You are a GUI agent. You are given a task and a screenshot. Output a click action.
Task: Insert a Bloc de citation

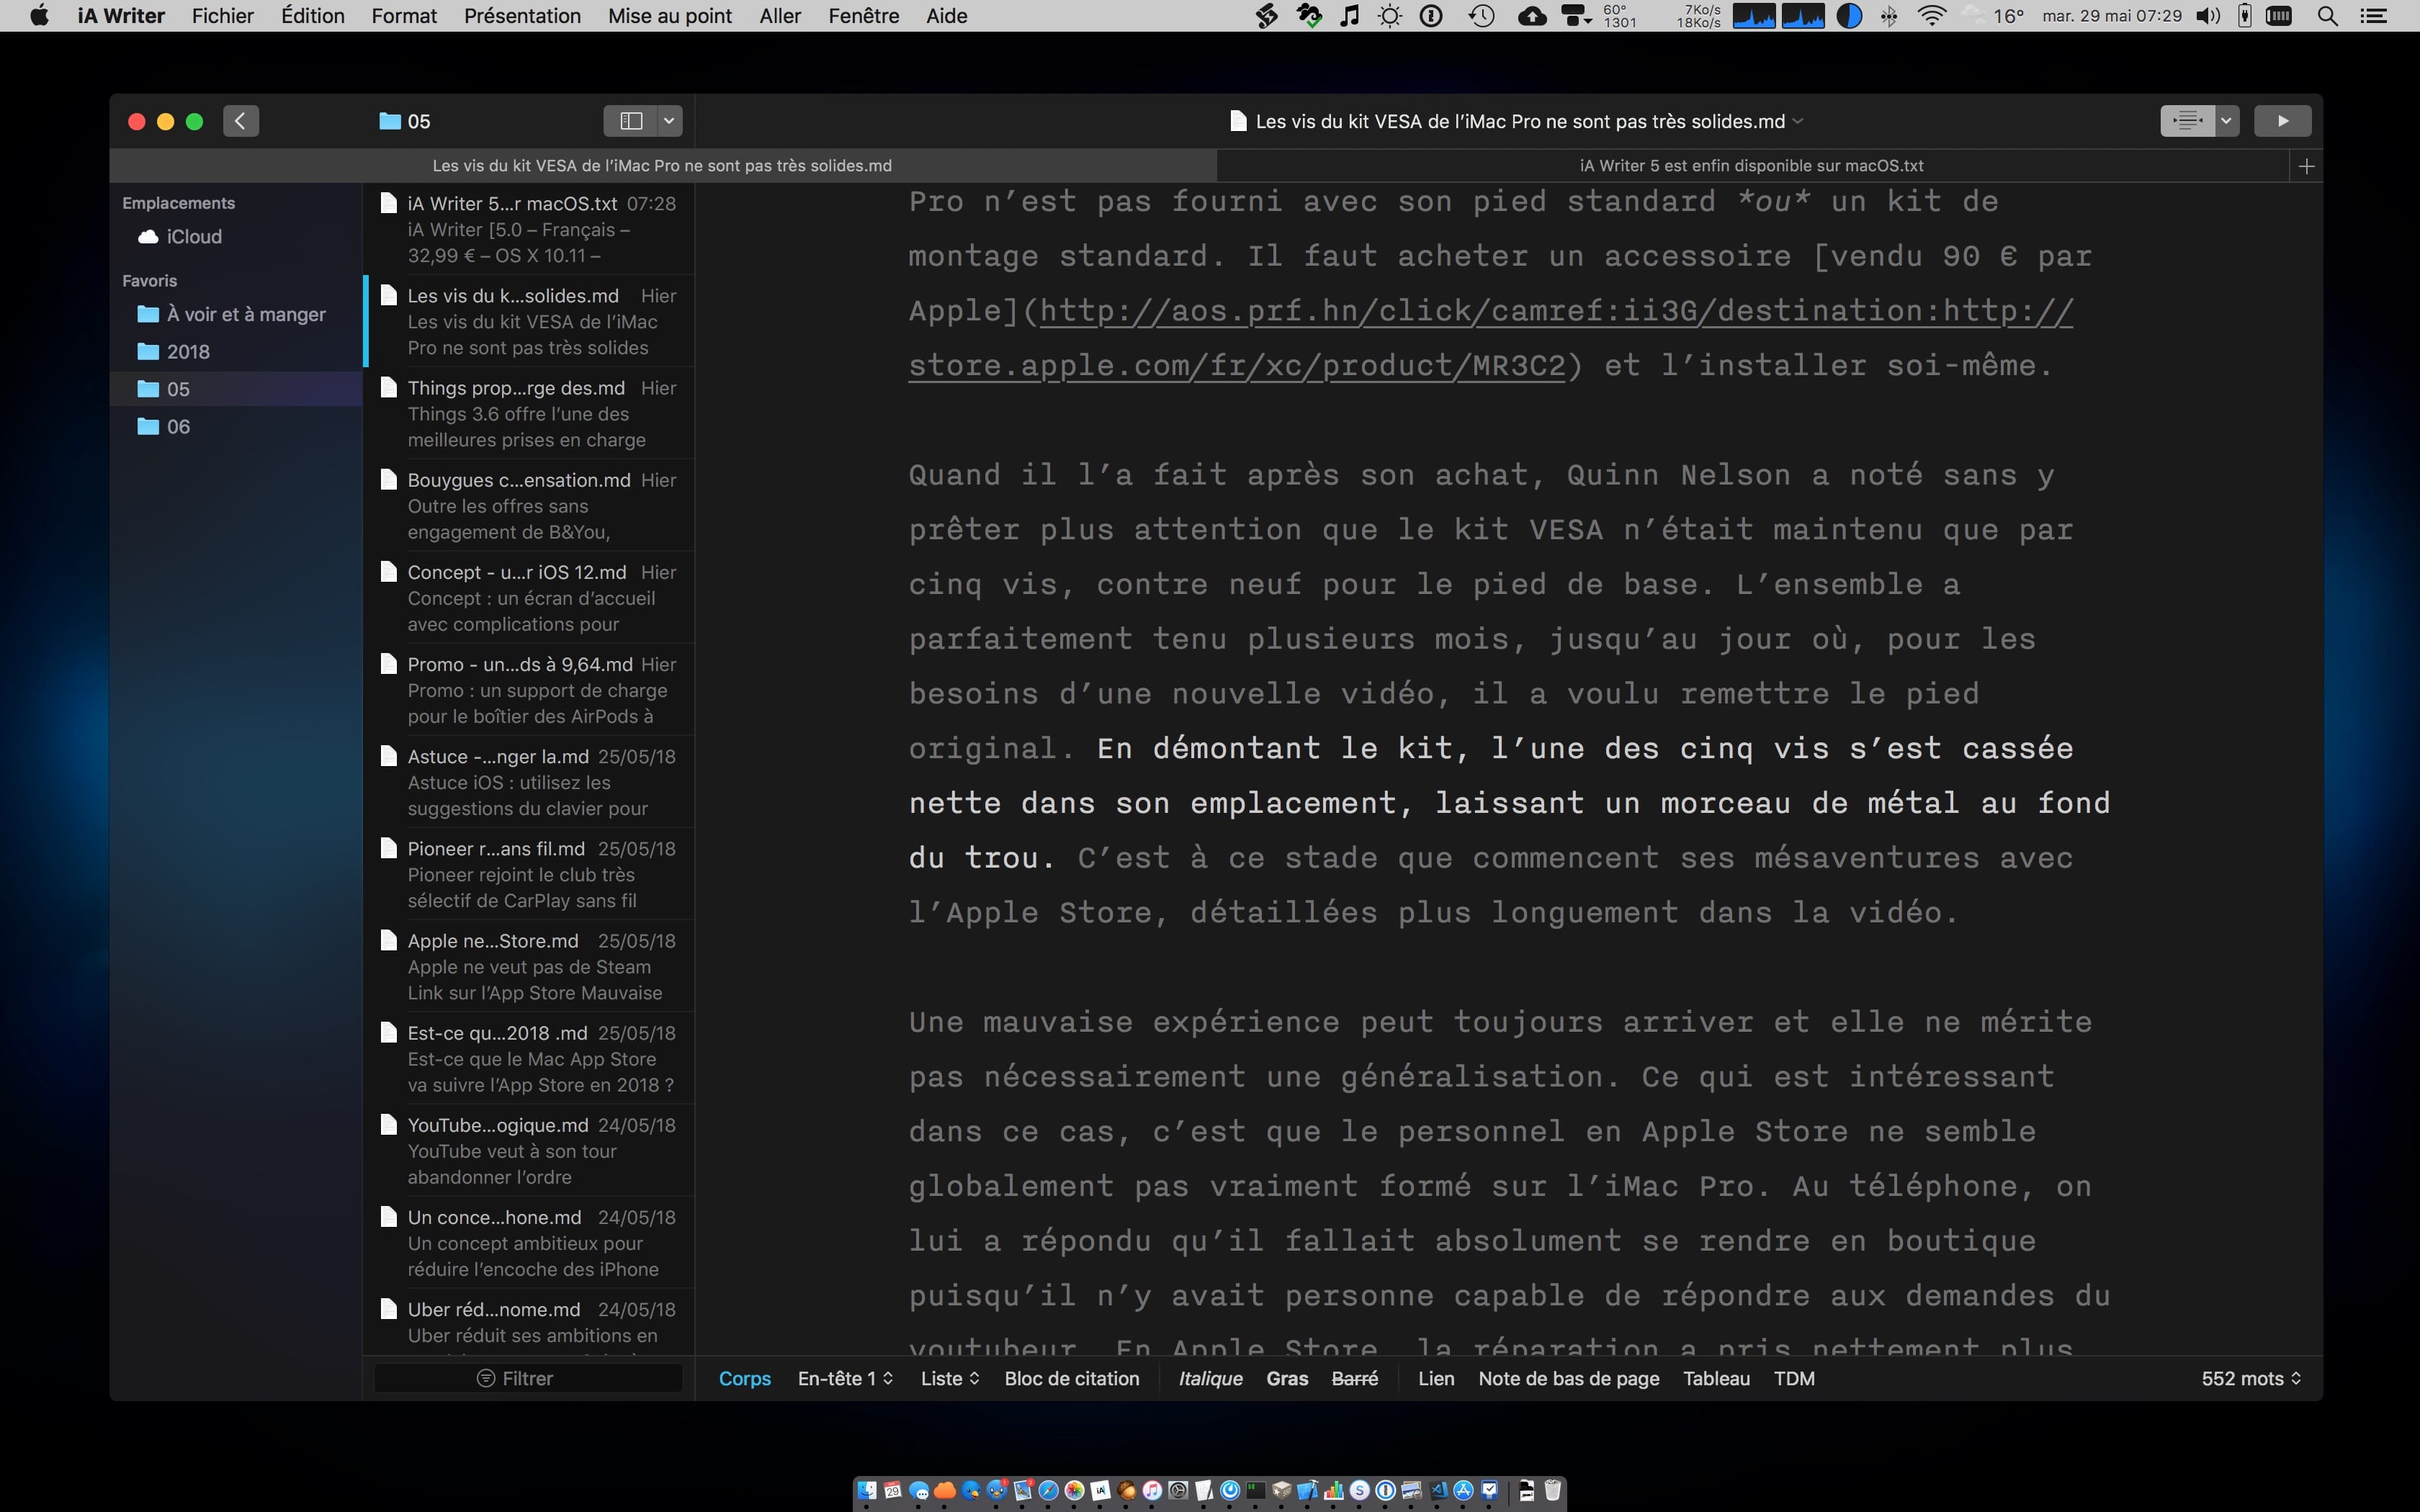tap(1072, 1378)
